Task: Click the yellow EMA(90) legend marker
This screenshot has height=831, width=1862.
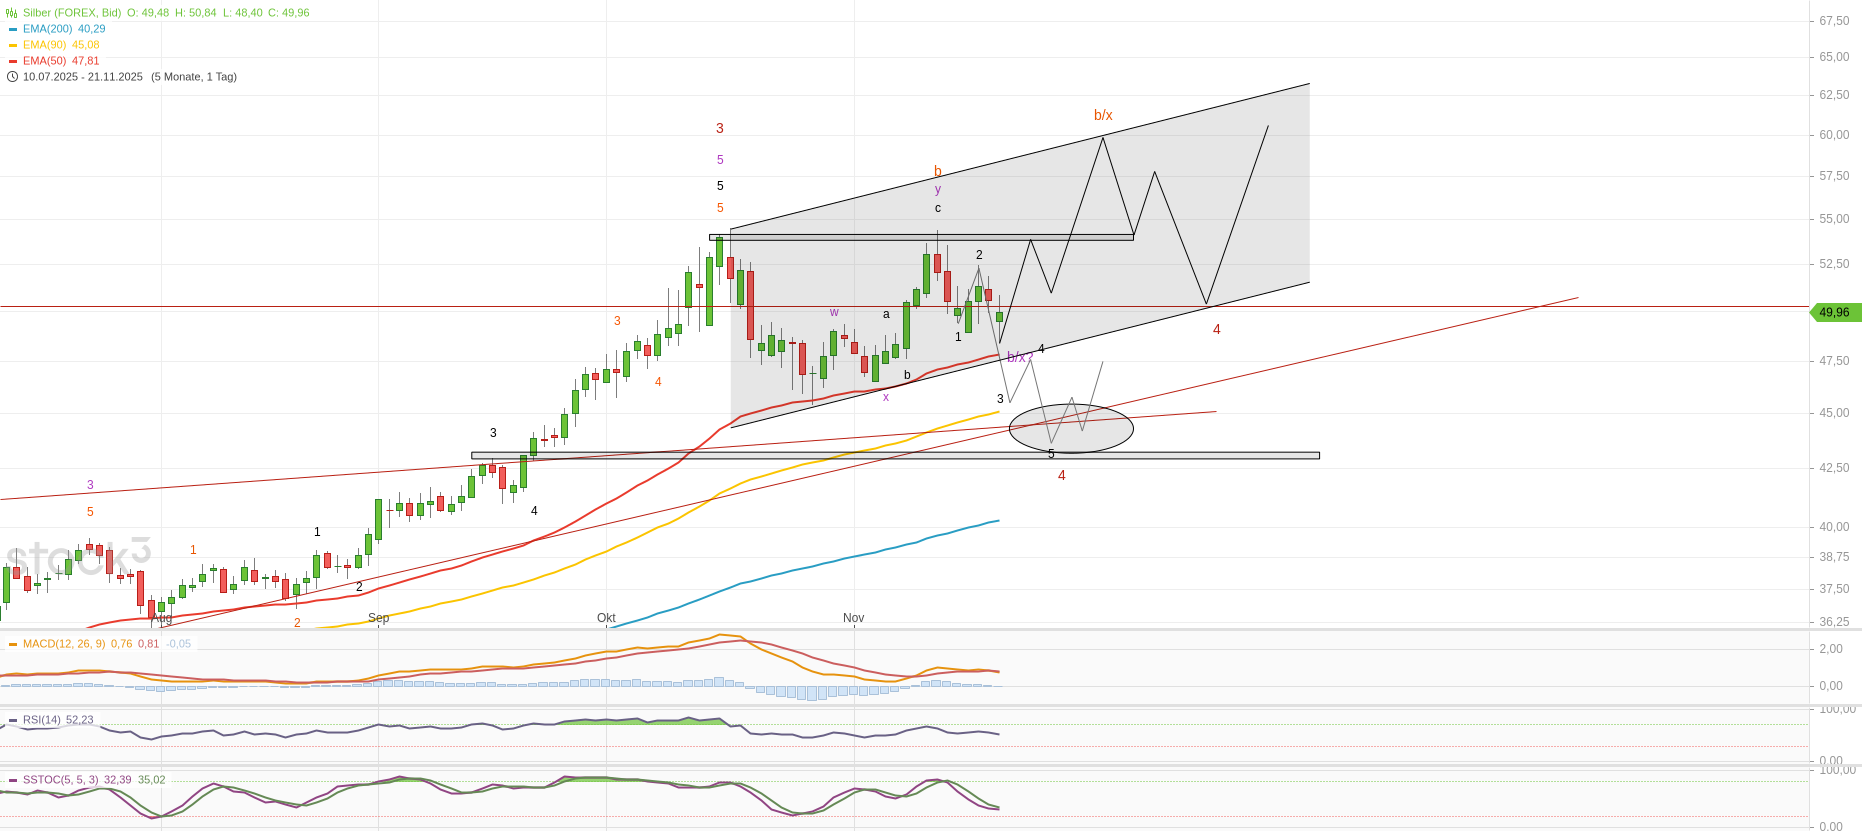Action: click(13, 45)
